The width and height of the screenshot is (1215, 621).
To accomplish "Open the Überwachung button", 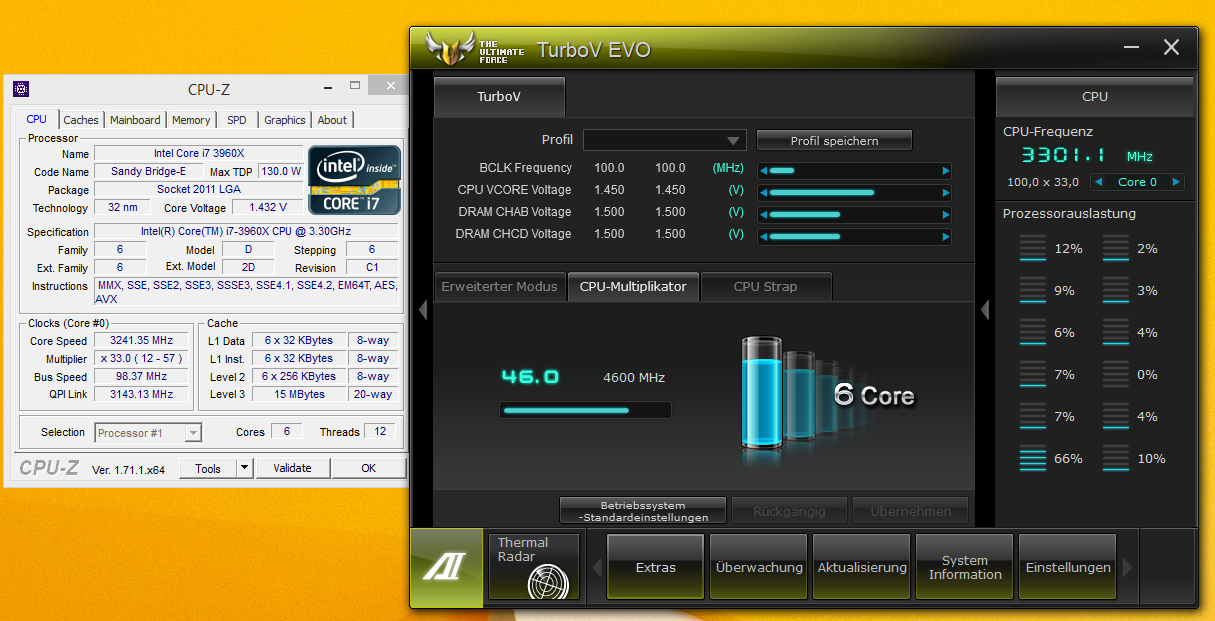I will tap(759, 567).
